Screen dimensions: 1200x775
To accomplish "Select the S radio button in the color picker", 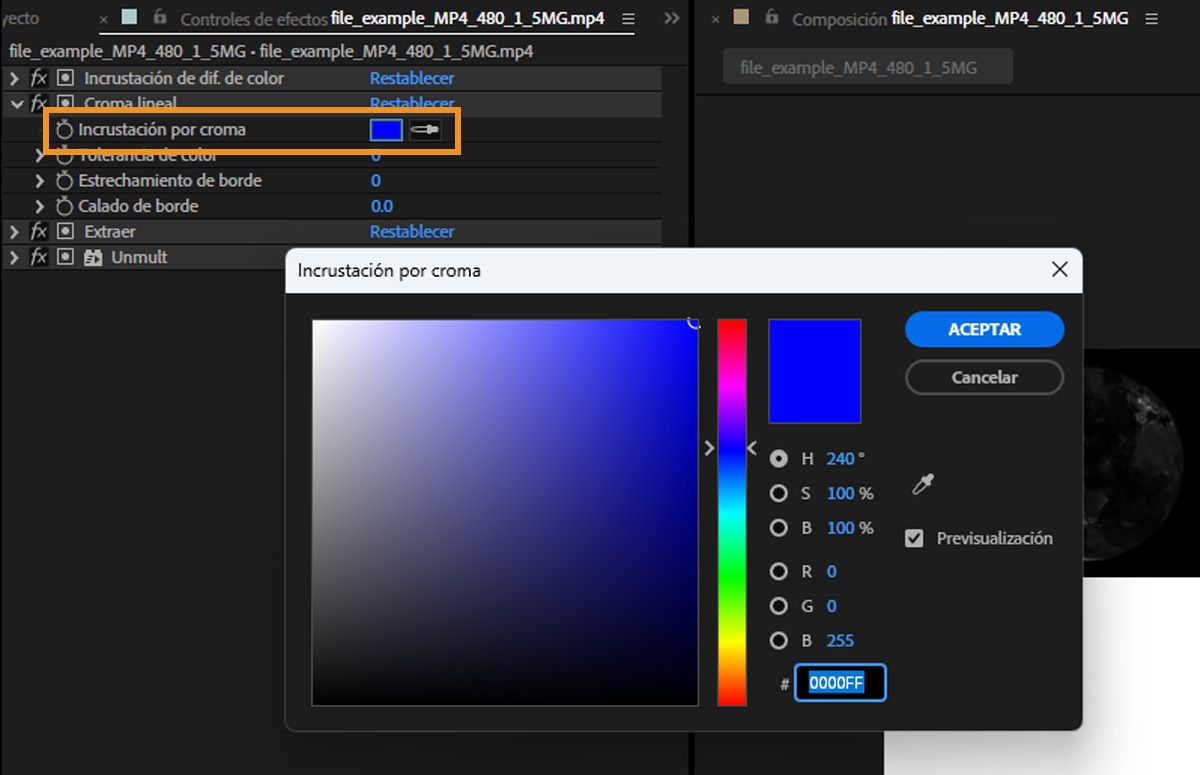I will click(x=777, y=493).
